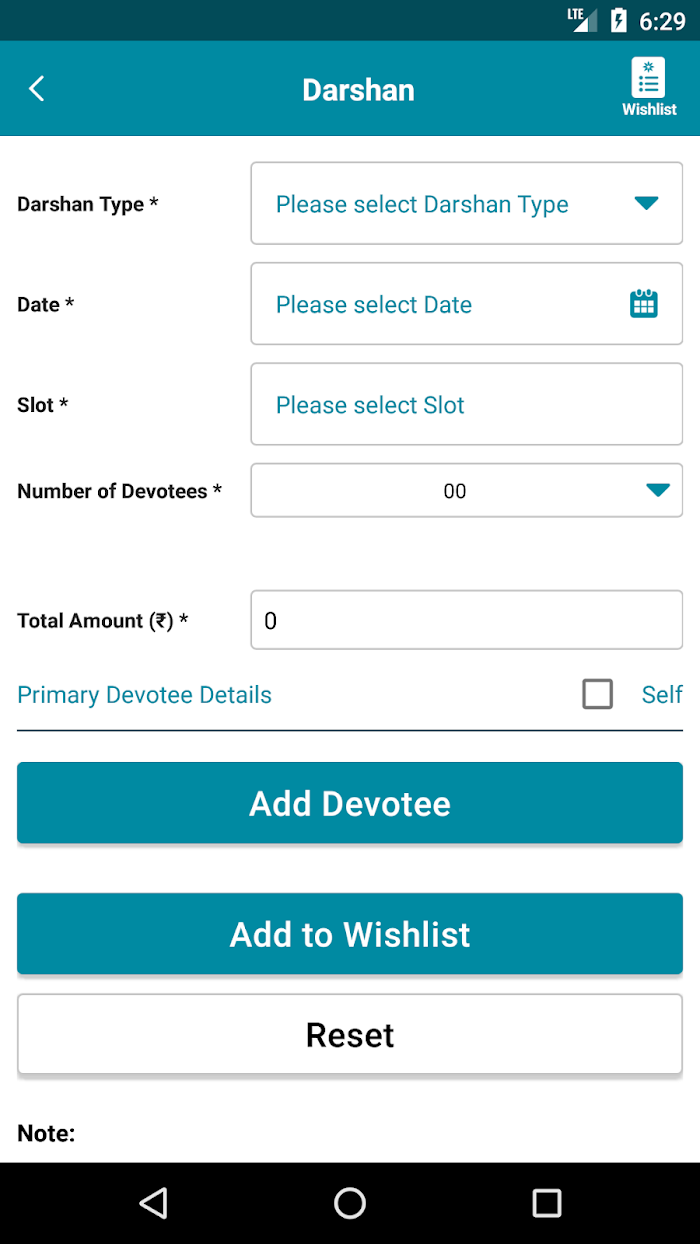The image size is (700, 1244).
Task: Check the Self checkbox
Action: [x=597, y=694]
